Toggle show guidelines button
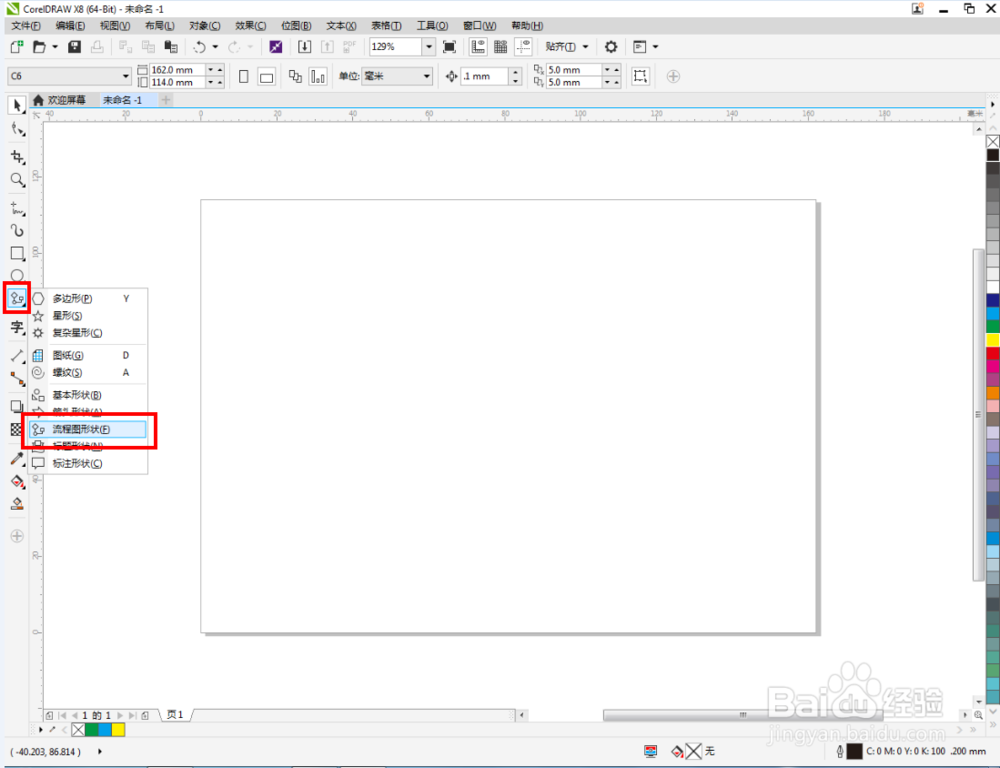This screenshot has width=1000, height=768. (524, 47)
